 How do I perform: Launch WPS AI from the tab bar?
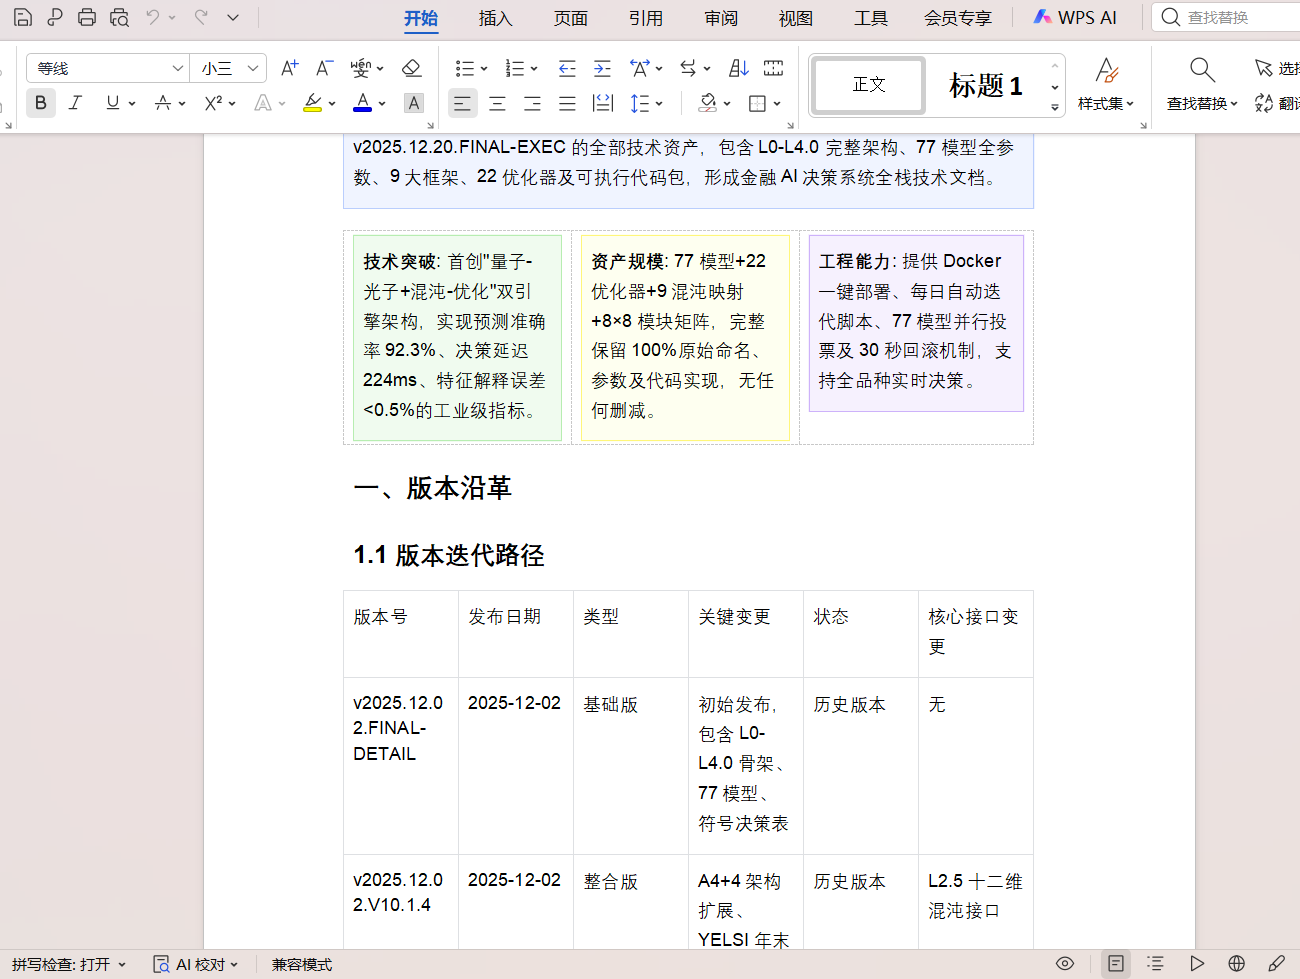tap(1076, 18)
